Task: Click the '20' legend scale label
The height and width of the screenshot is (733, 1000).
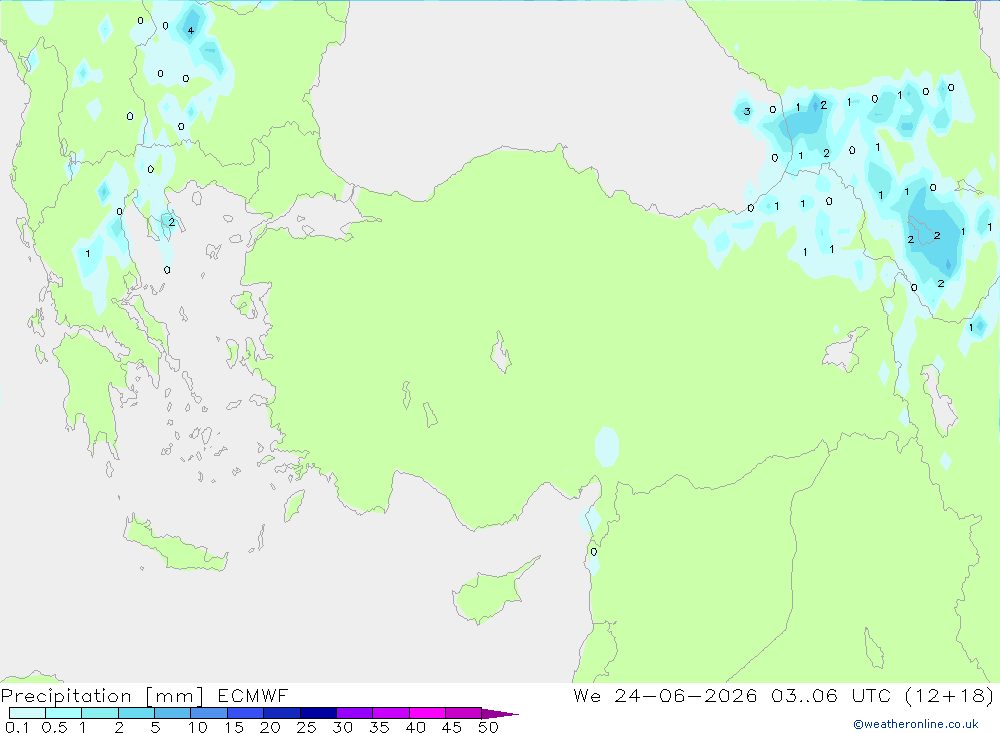Action: [270, 727]
